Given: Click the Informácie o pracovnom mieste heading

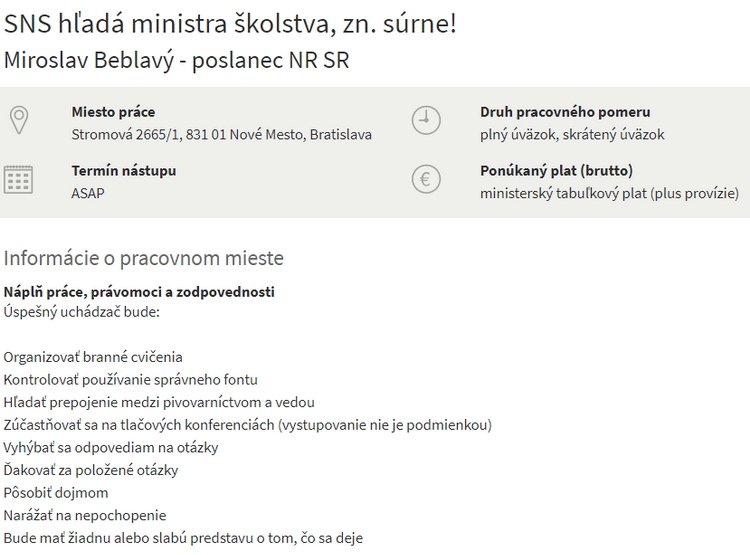Looking at the screenshot, I should [144, 258].
